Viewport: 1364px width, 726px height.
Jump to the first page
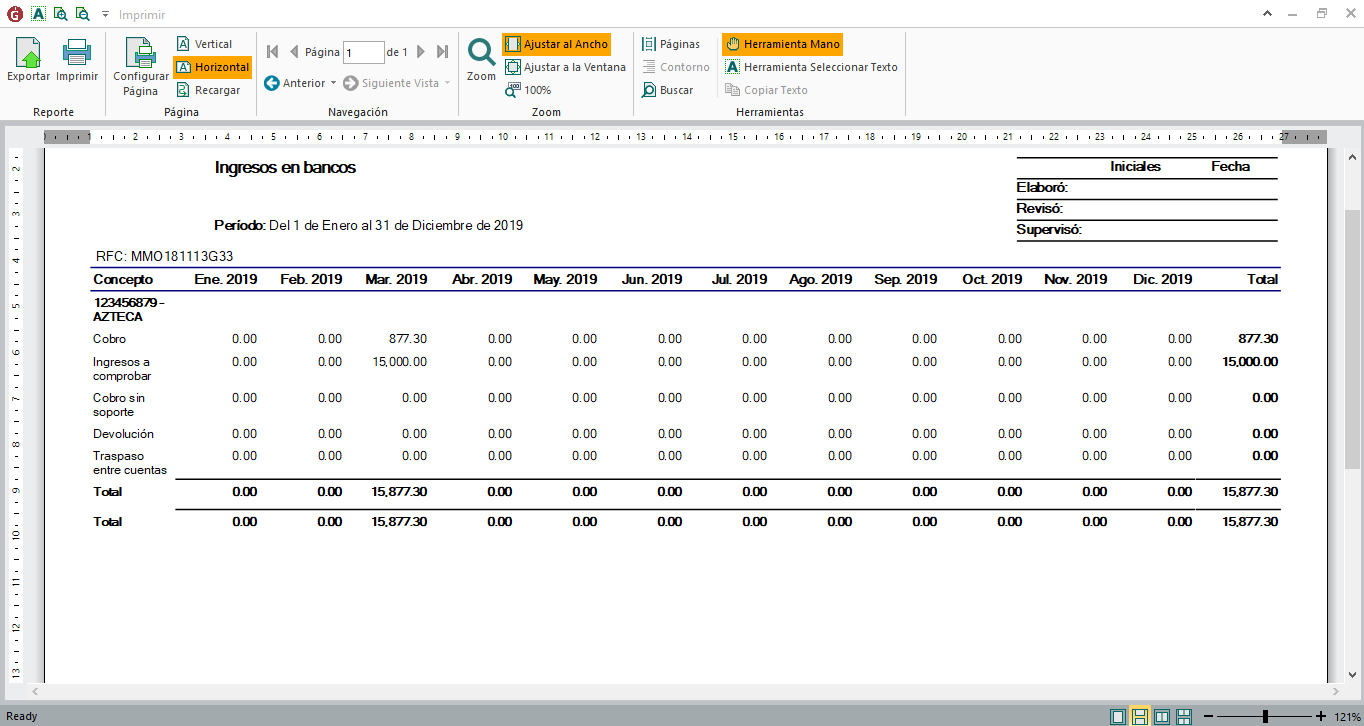coord(272,52)
